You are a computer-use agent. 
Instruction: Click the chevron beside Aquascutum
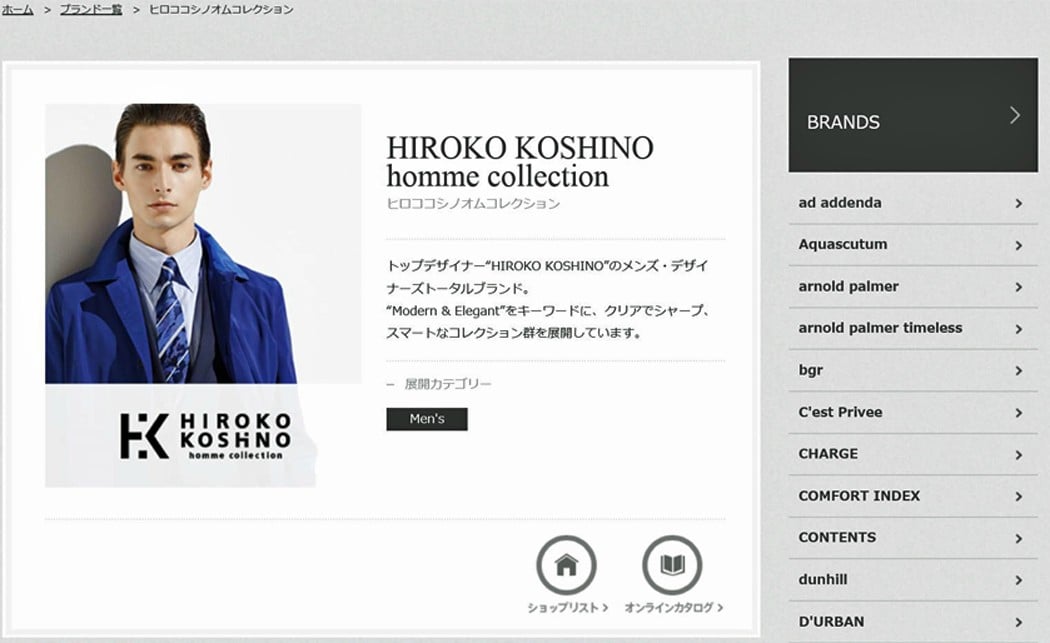coord(1019,246)
